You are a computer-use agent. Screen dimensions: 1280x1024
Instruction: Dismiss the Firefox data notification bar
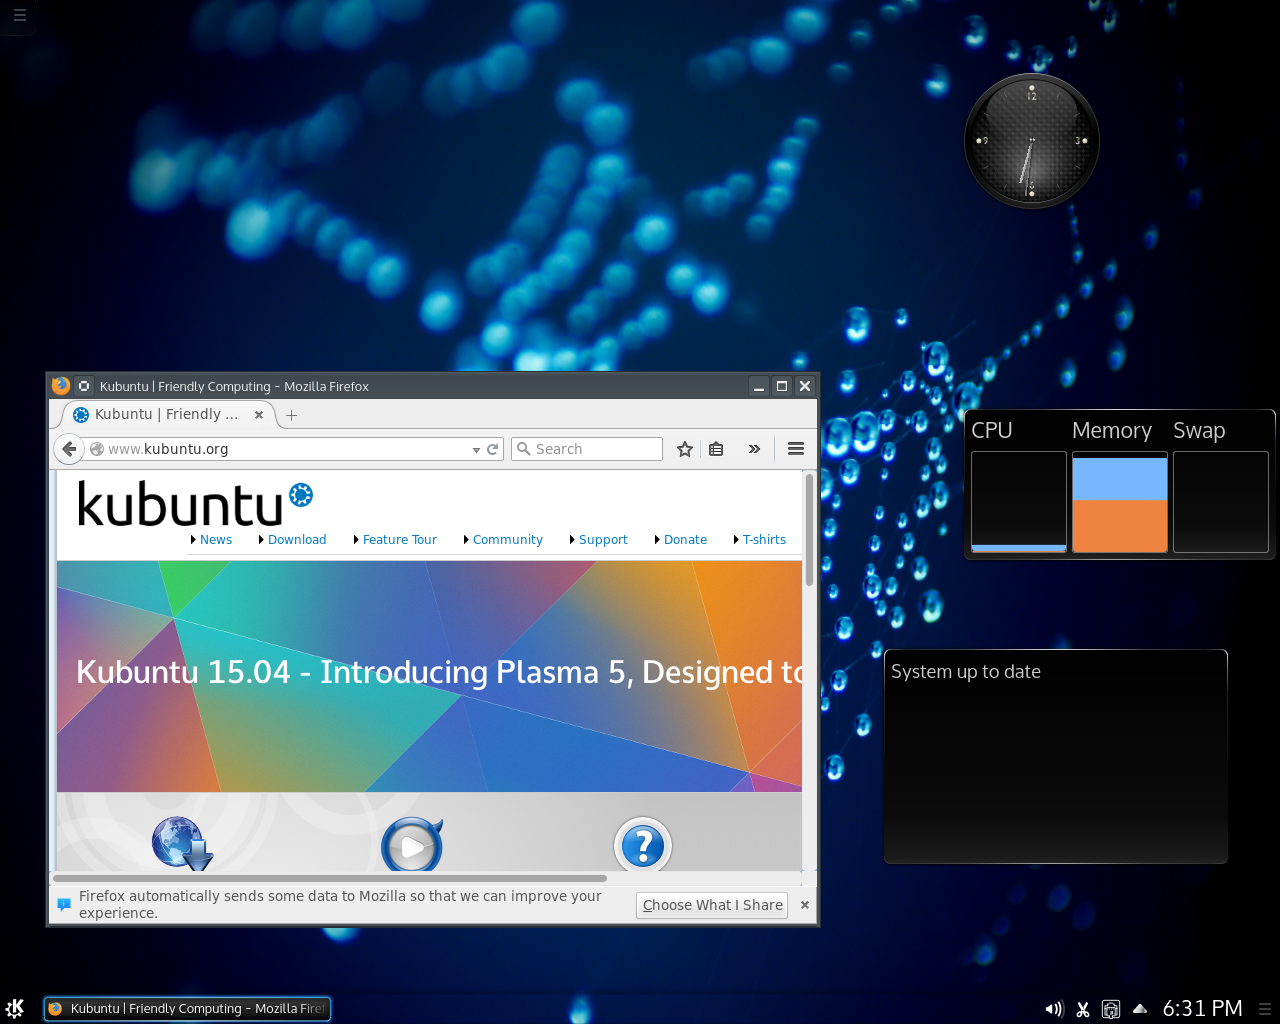pos(805,905)
